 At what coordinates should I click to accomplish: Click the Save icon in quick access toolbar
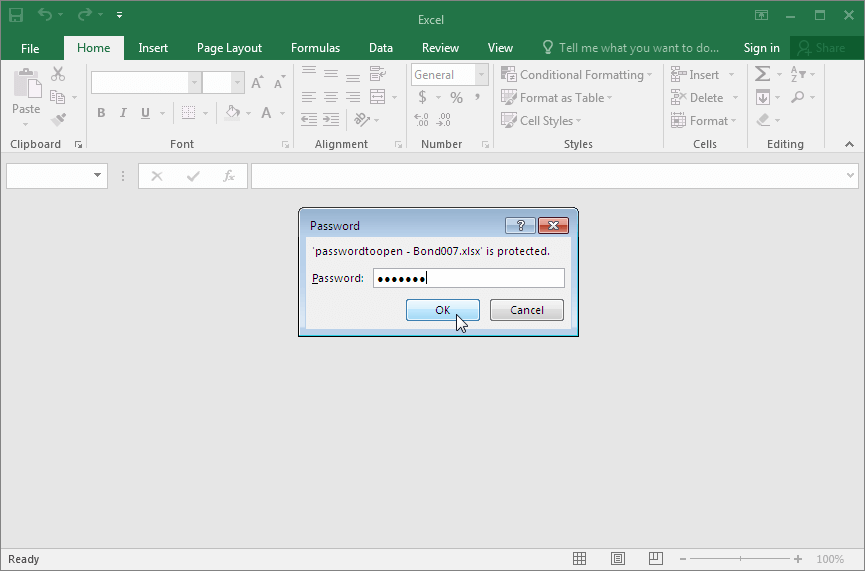click(x=16, y=15)
